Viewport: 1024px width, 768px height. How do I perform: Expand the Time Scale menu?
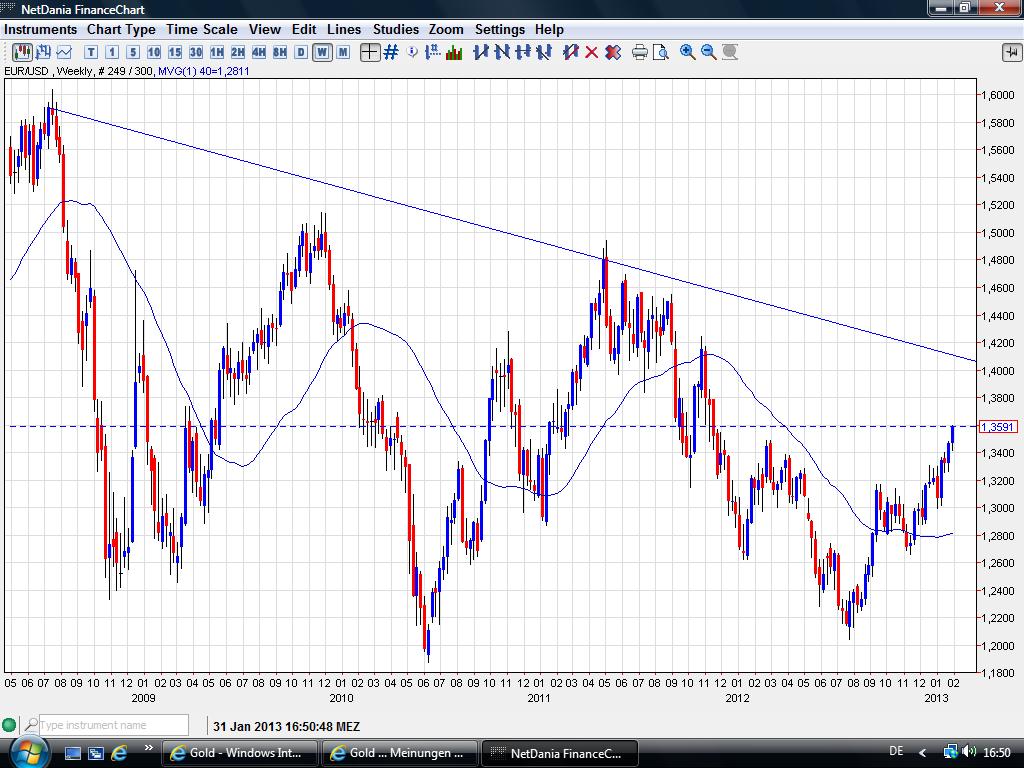[x=202, y=29]
